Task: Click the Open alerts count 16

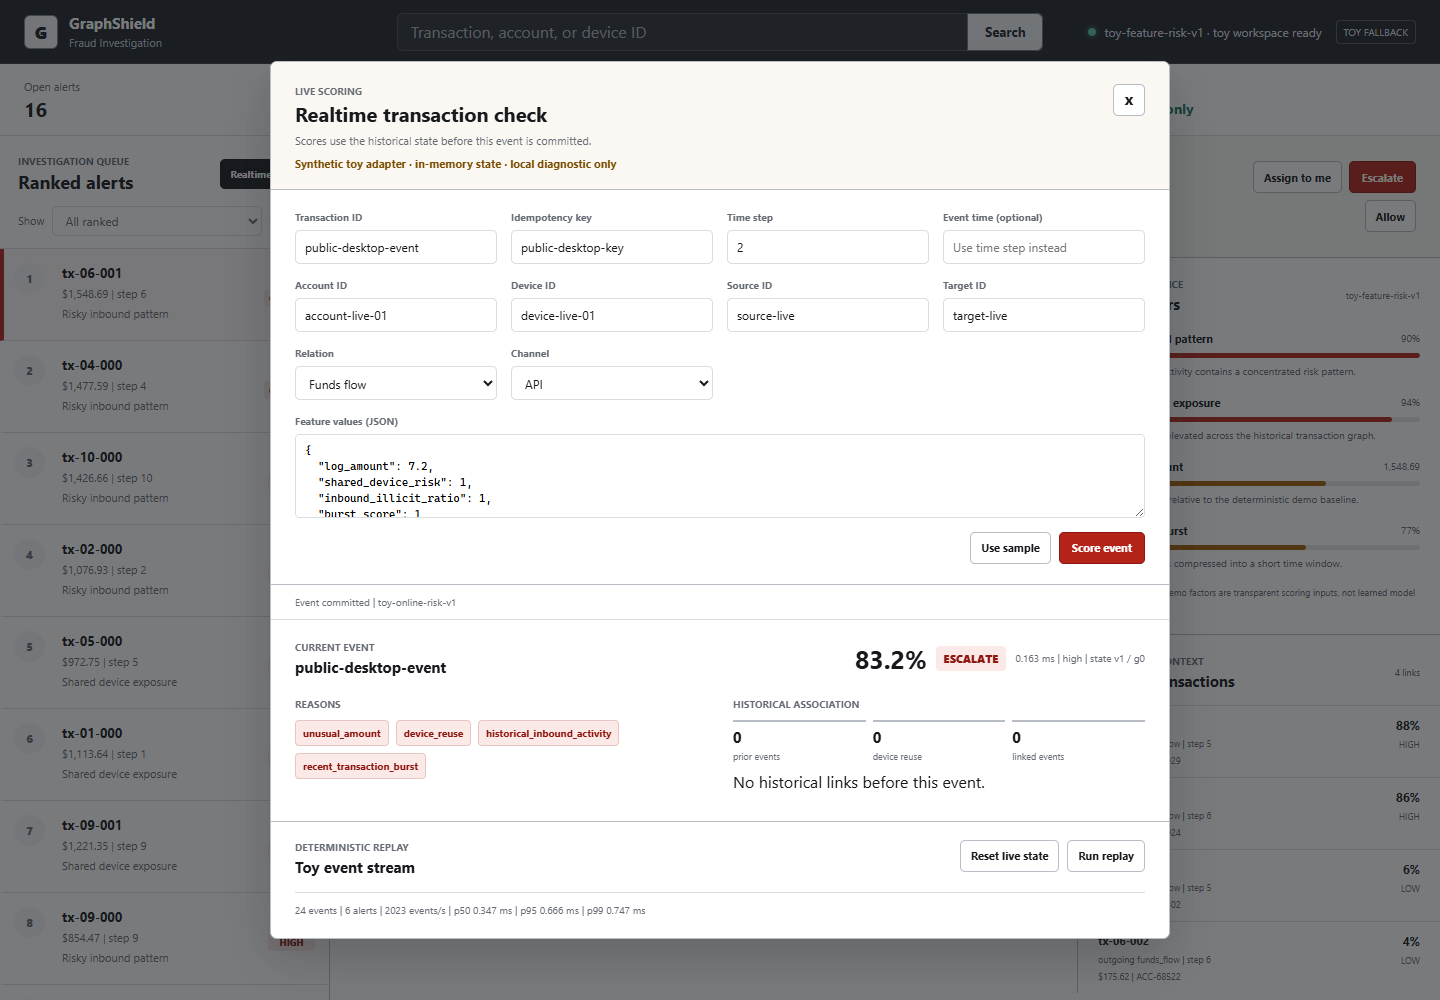Action: [x=36, y=110]
